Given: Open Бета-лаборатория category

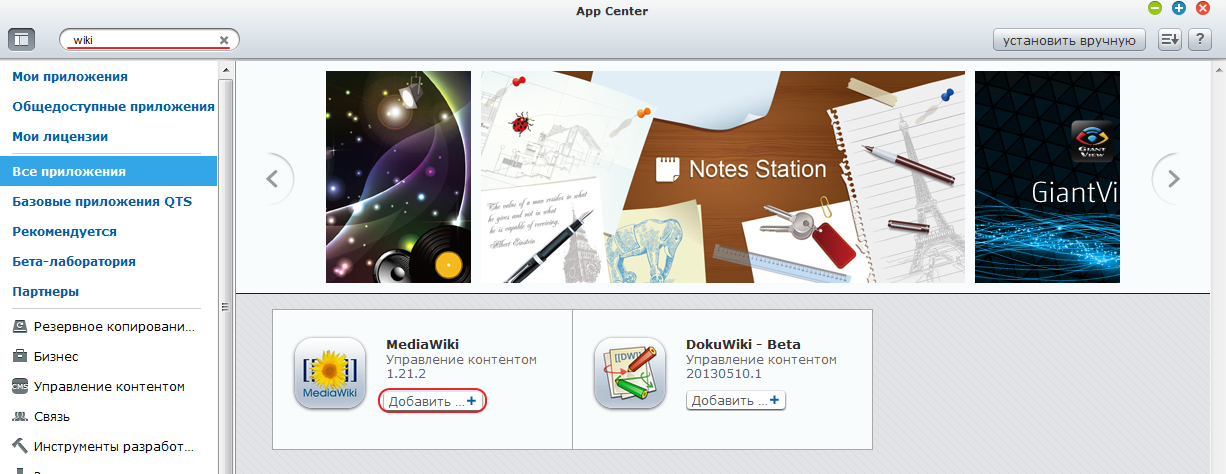Looking at the screenshot, I should [74, 261].
